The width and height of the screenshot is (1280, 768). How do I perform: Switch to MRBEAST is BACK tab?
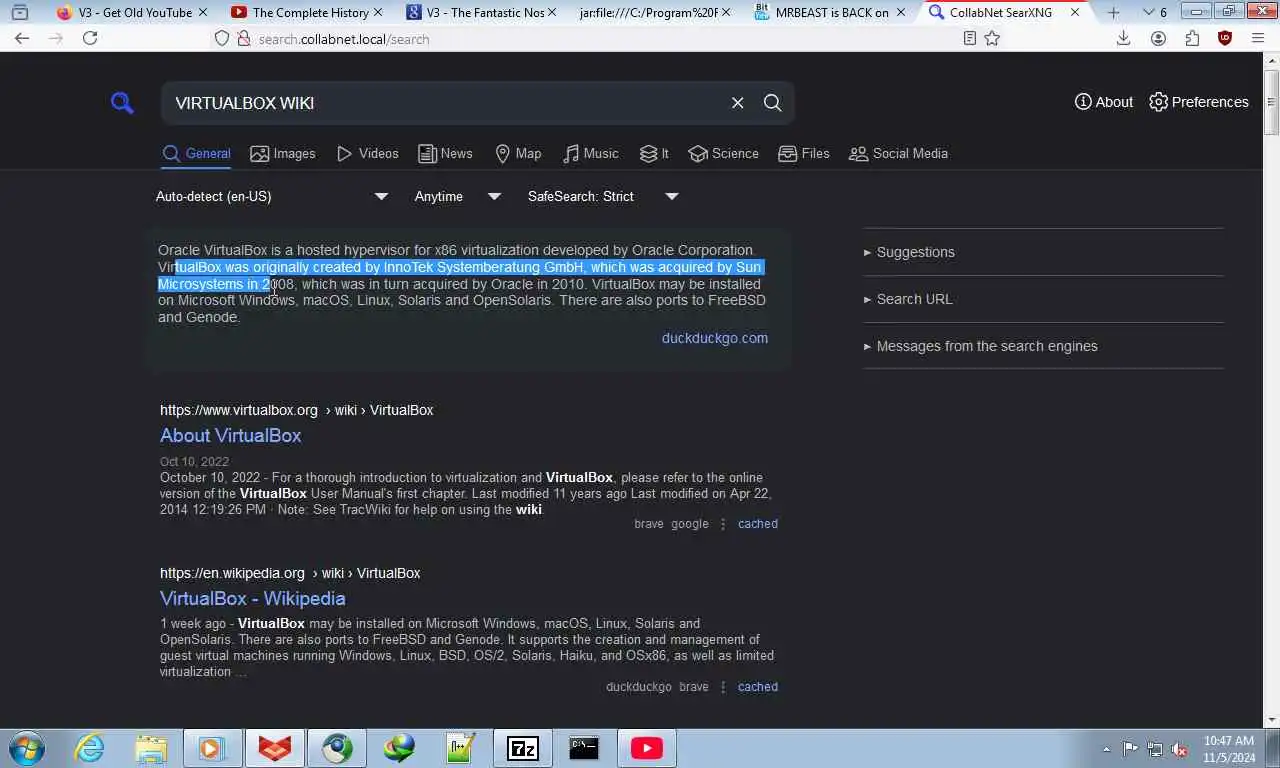[x=830, y=12]
